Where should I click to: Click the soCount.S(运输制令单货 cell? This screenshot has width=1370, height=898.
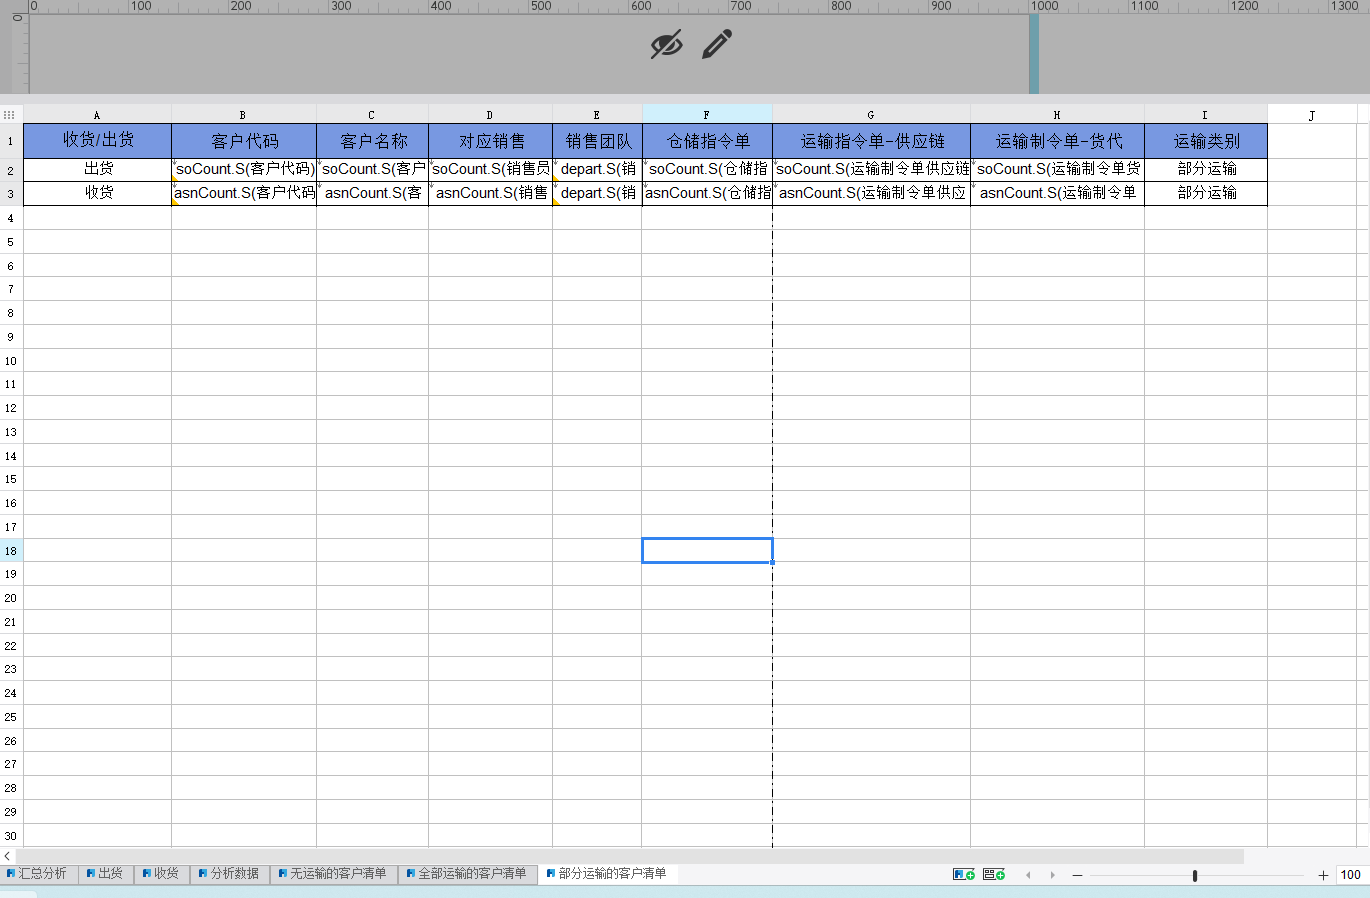click(x=1058, y=169)
